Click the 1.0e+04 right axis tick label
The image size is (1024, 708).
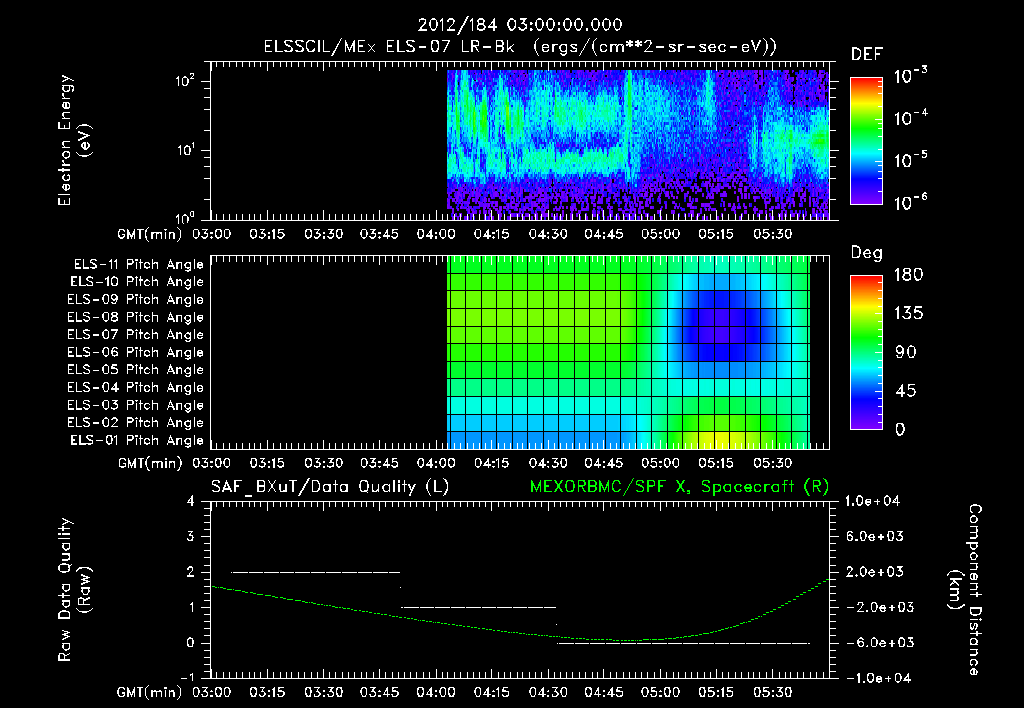pyautogui.click(x=872, y=501)
